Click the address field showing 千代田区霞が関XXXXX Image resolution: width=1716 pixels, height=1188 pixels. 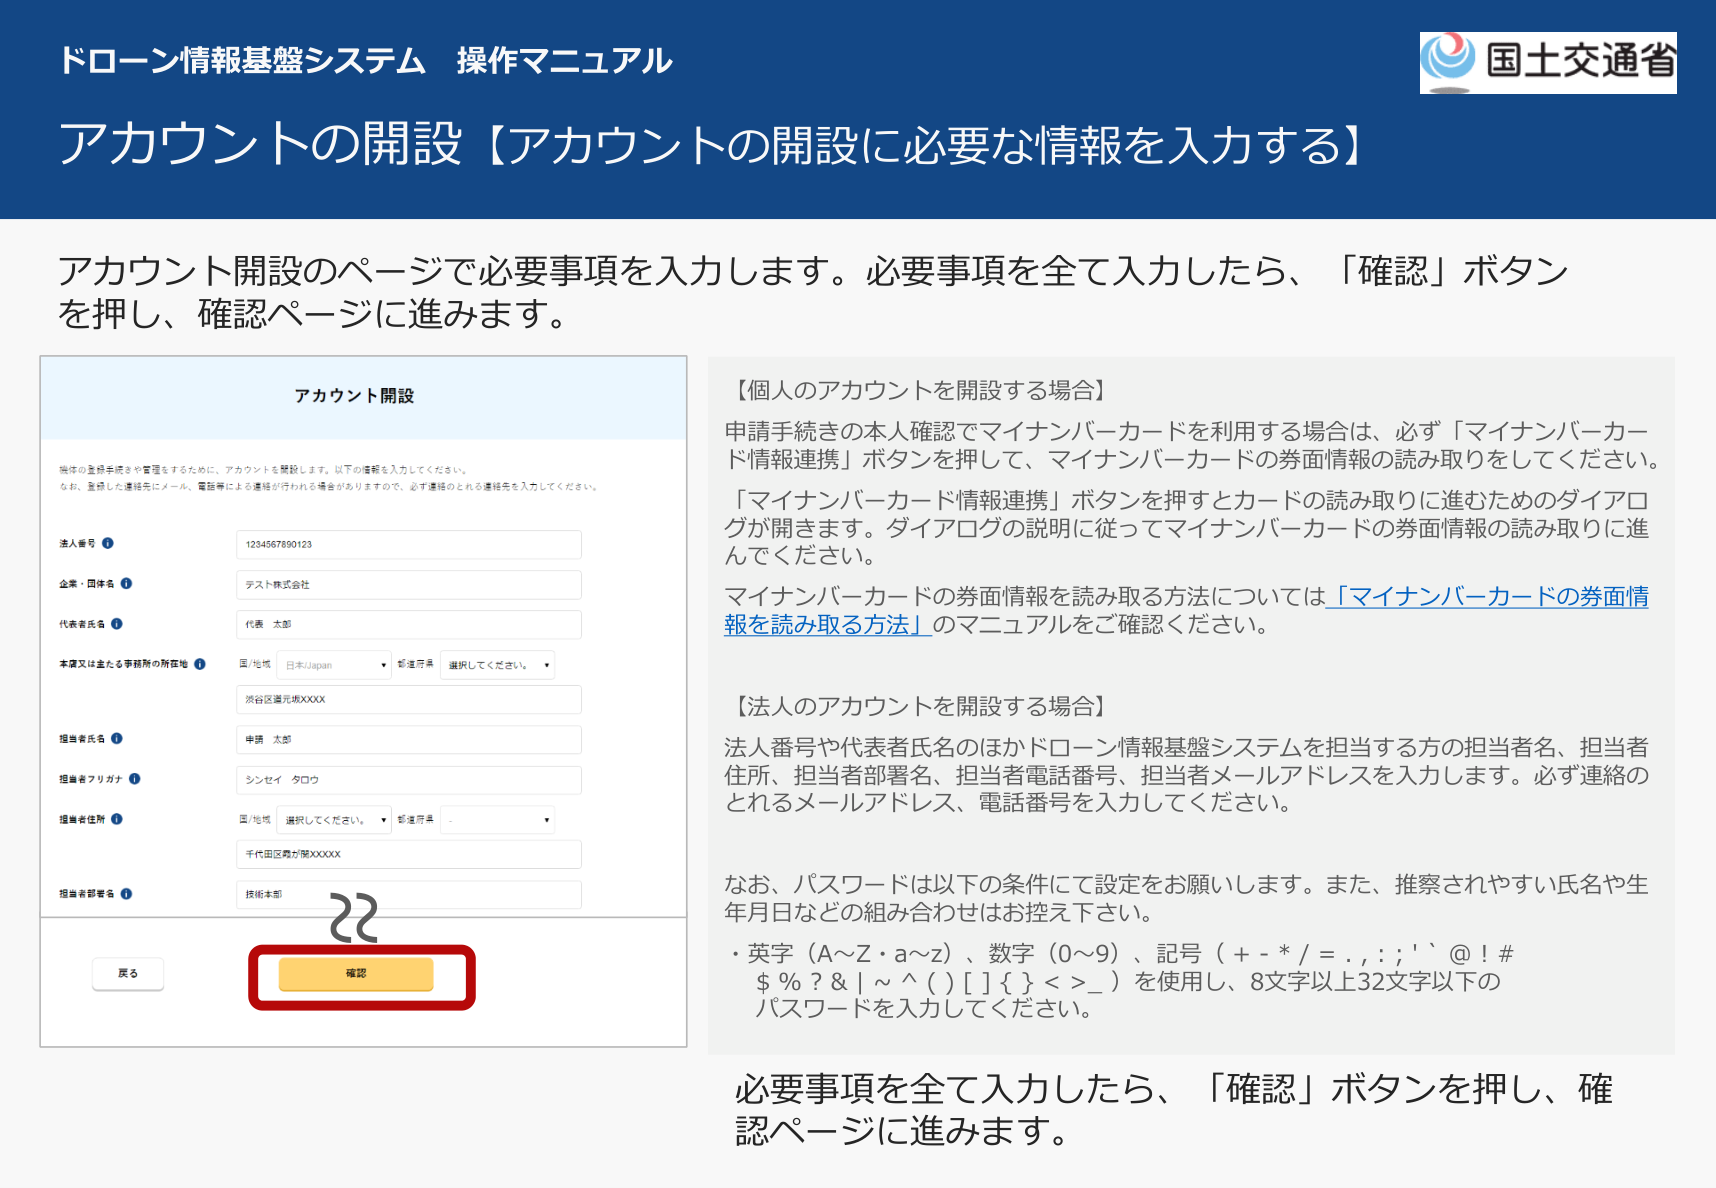pos(409,855)
